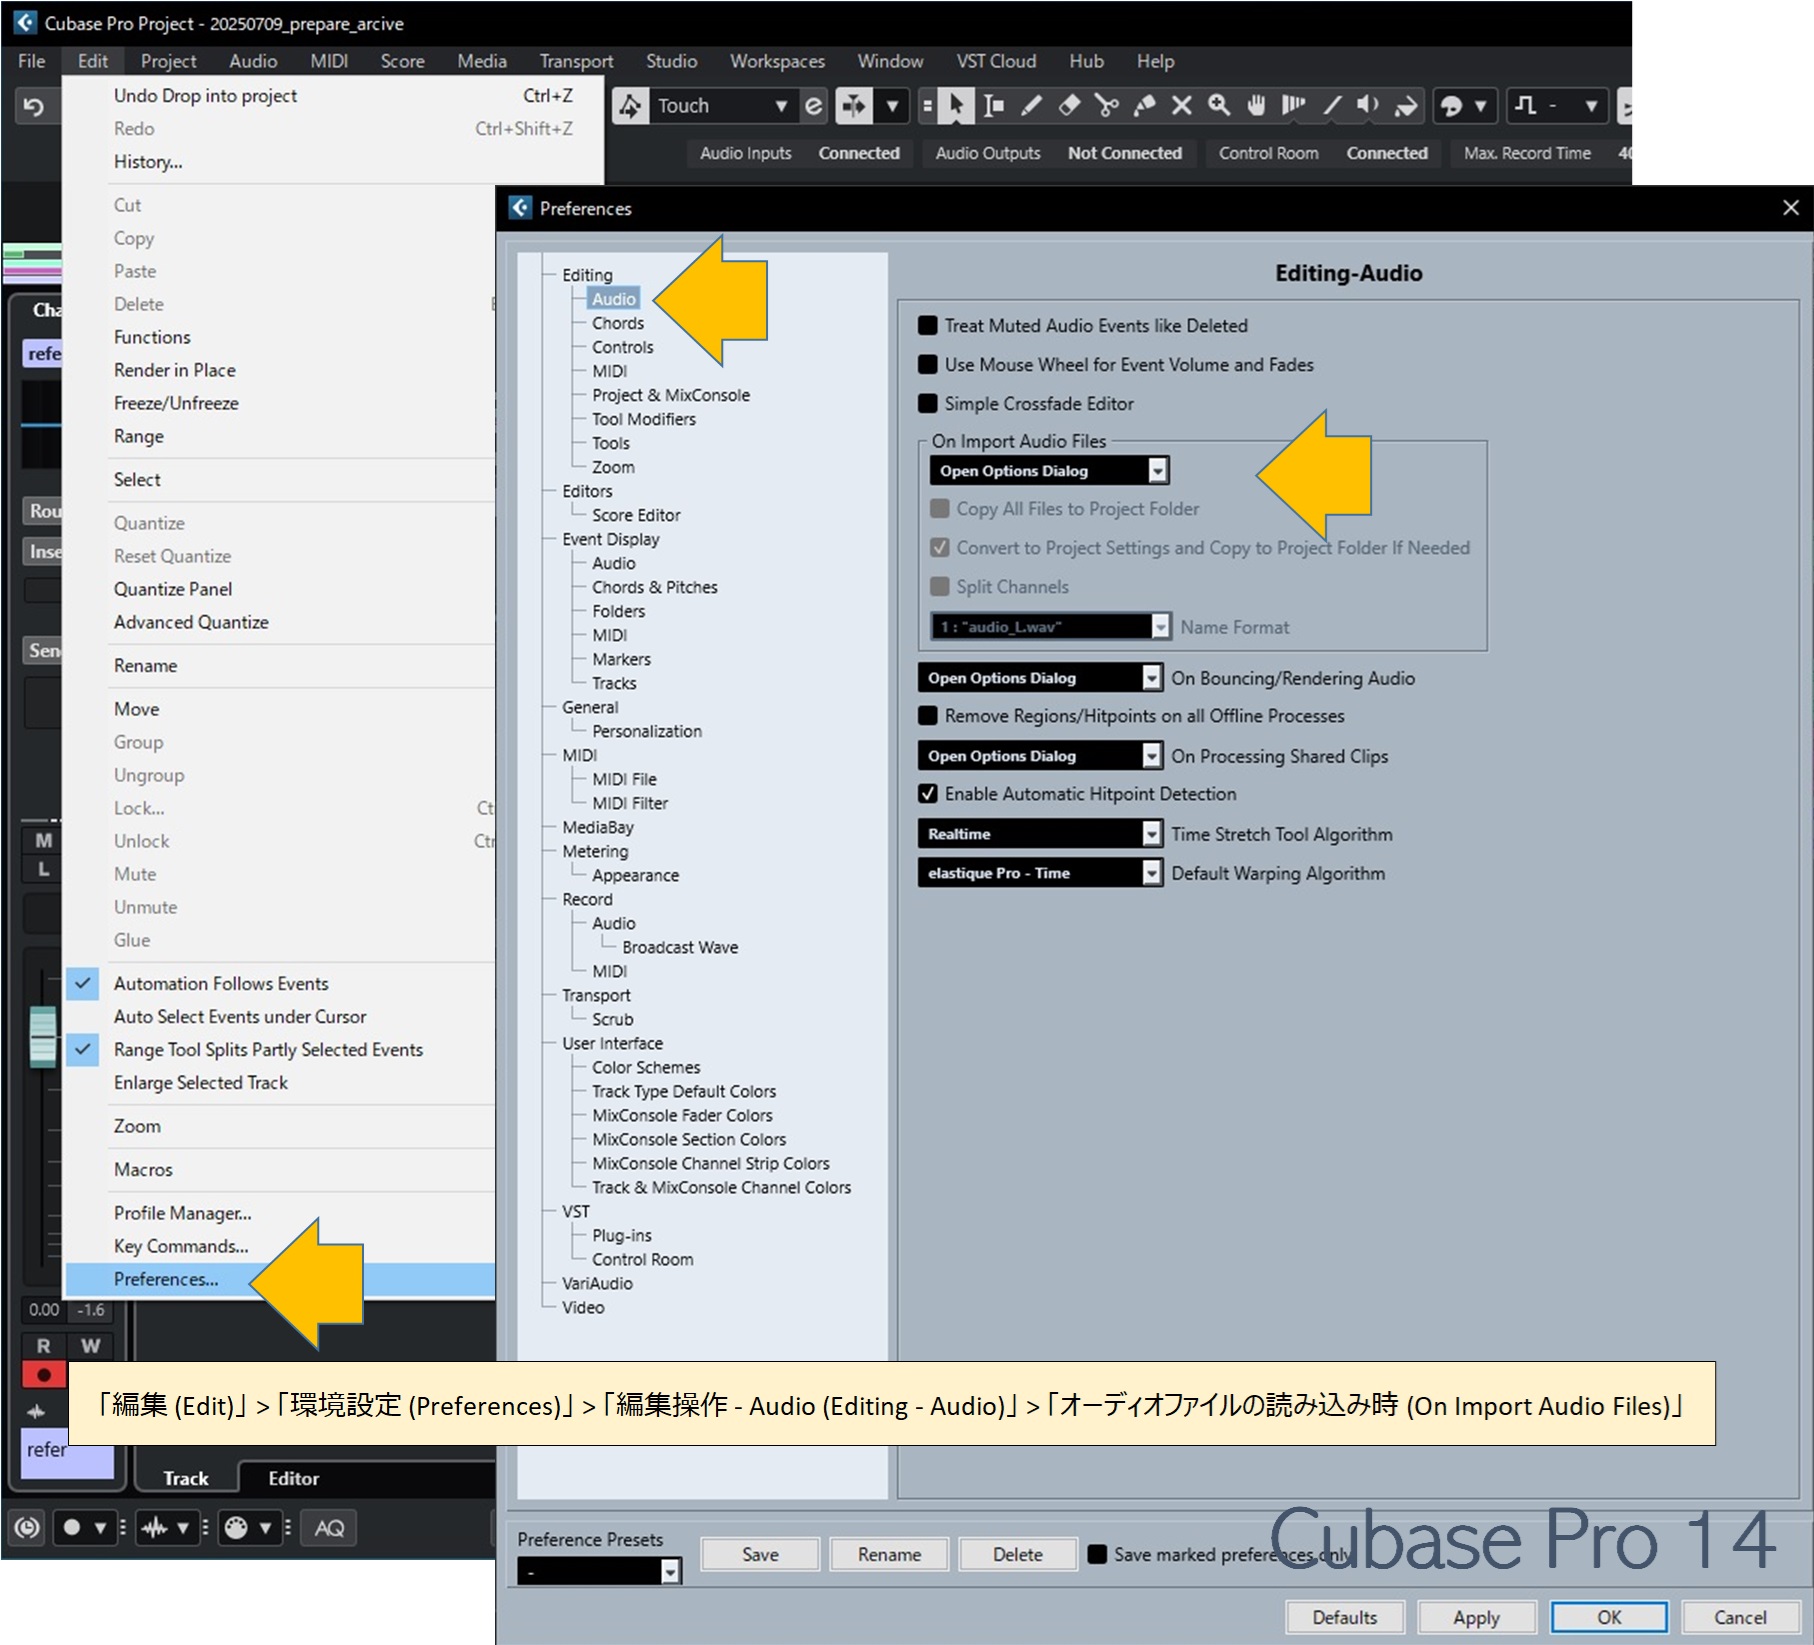Image resolution: width=1814 pixels, height=1645 pixels.
Task: Switch to the Editor tab
Action: (x=293, y=1478)
